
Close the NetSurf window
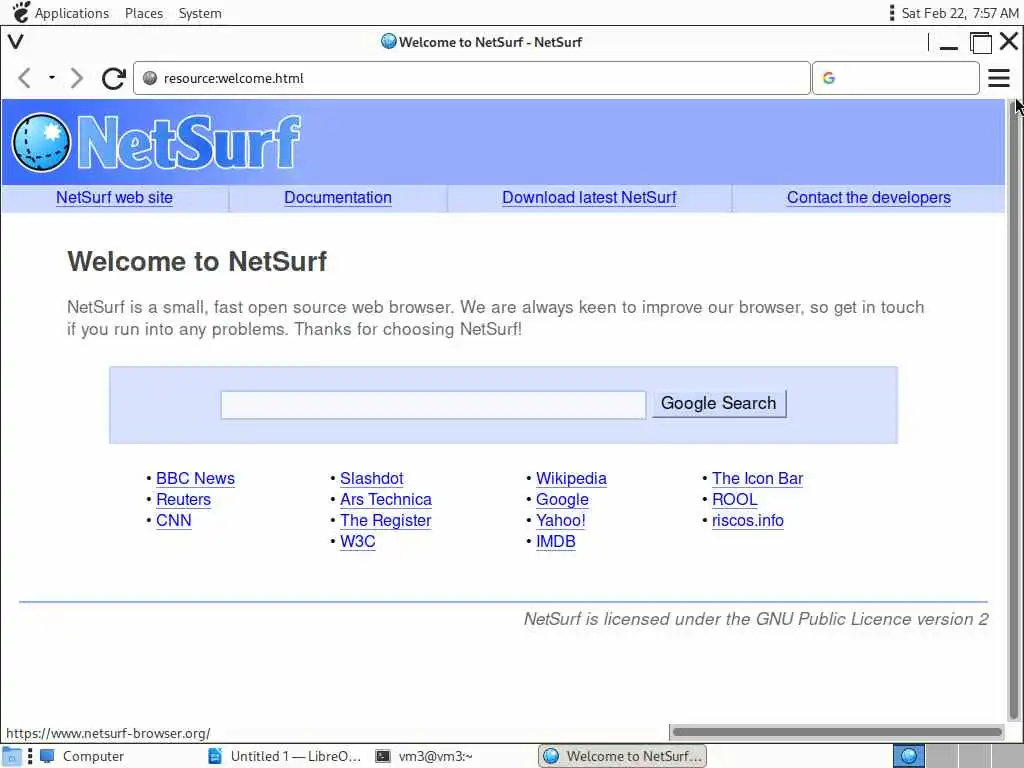[x=1009, y=41]
